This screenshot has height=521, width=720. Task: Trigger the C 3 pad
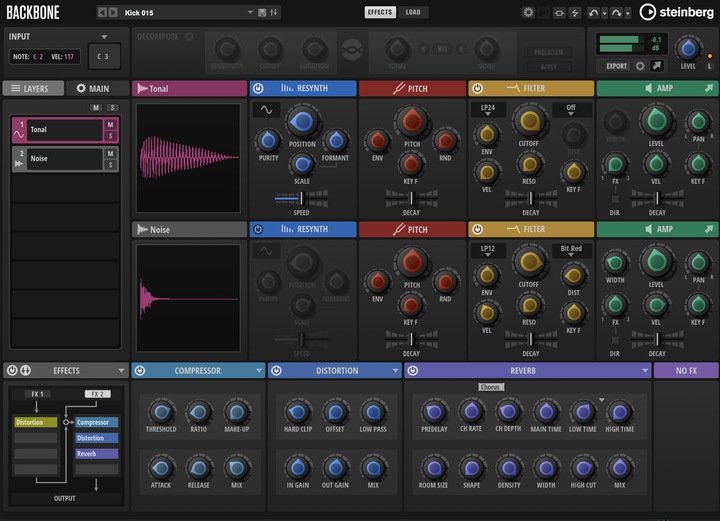click(x=104, y=56)
